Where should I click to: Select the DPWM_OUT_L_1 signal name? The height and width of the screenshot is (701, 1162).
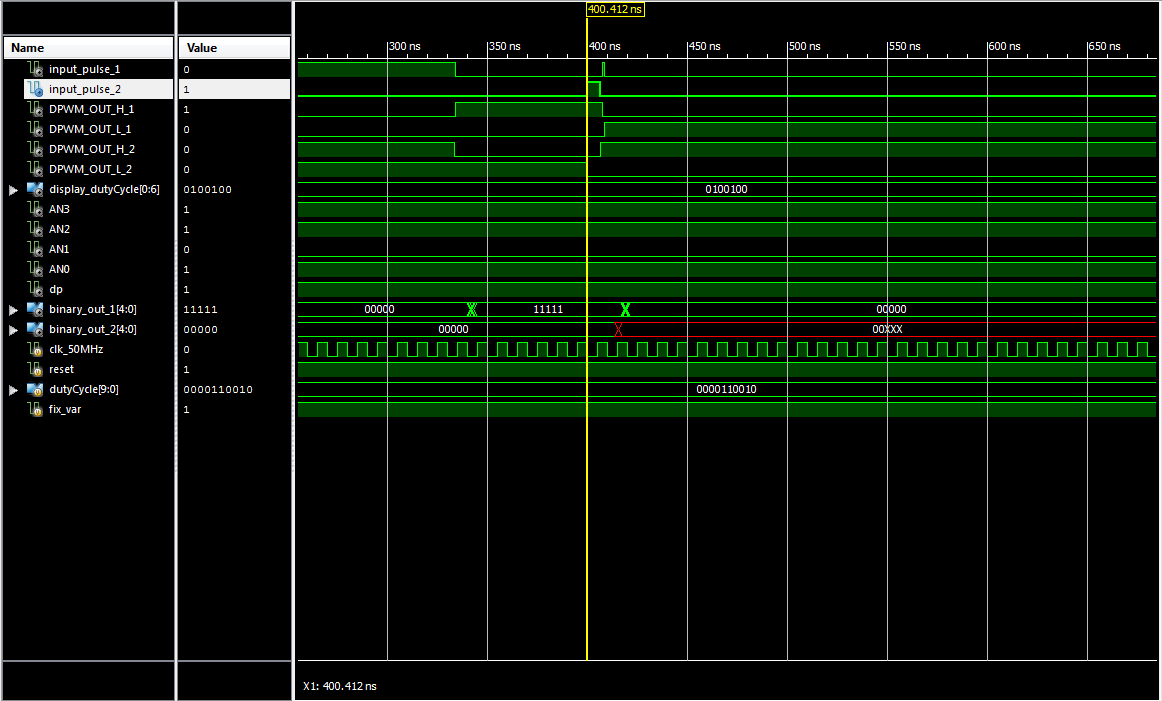click(x=90, y=129)
